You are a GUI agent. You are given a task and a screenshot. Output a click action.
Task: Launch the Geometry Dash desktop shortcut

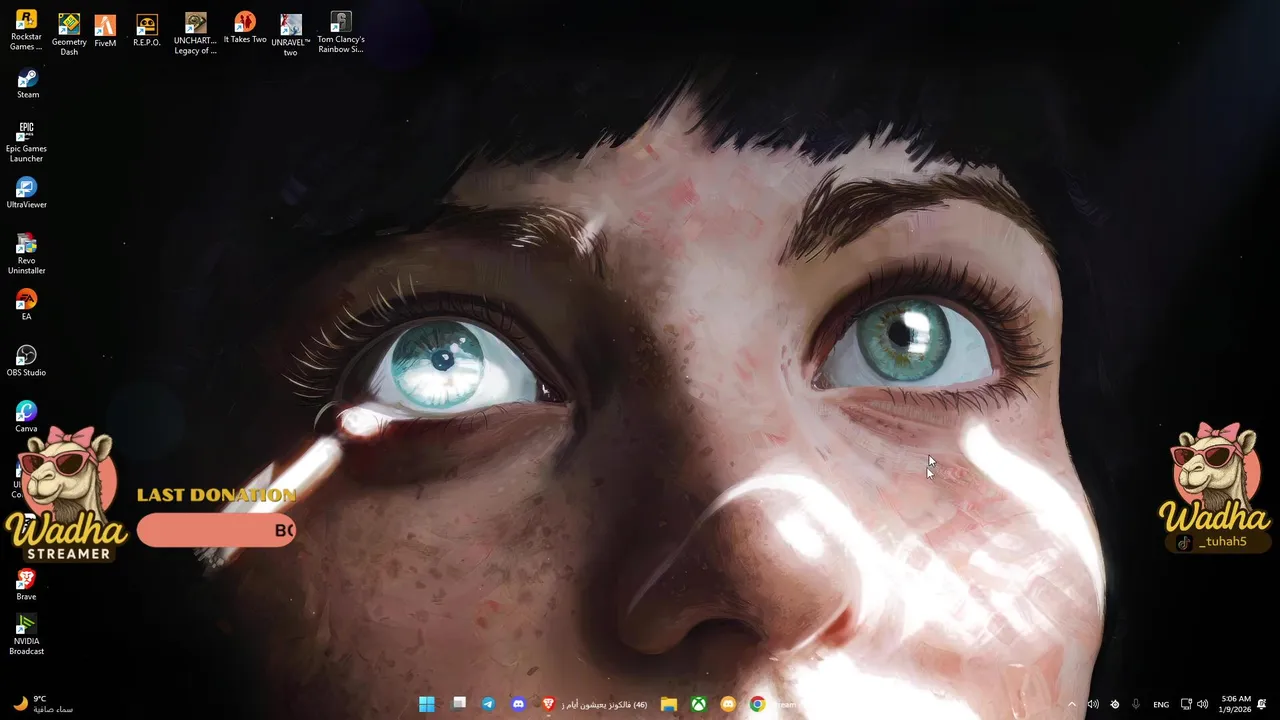[x=69, y=34]
